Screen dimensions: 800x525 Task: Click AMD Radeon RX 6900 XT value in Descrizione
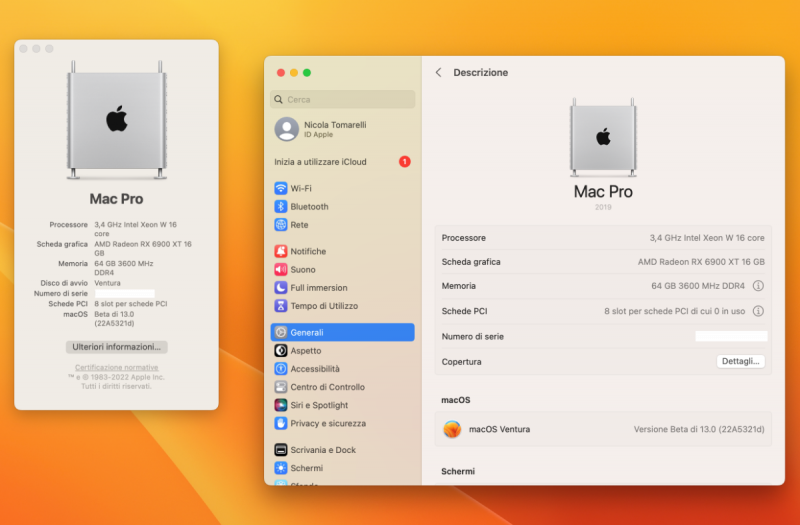(x=701, y=262)
